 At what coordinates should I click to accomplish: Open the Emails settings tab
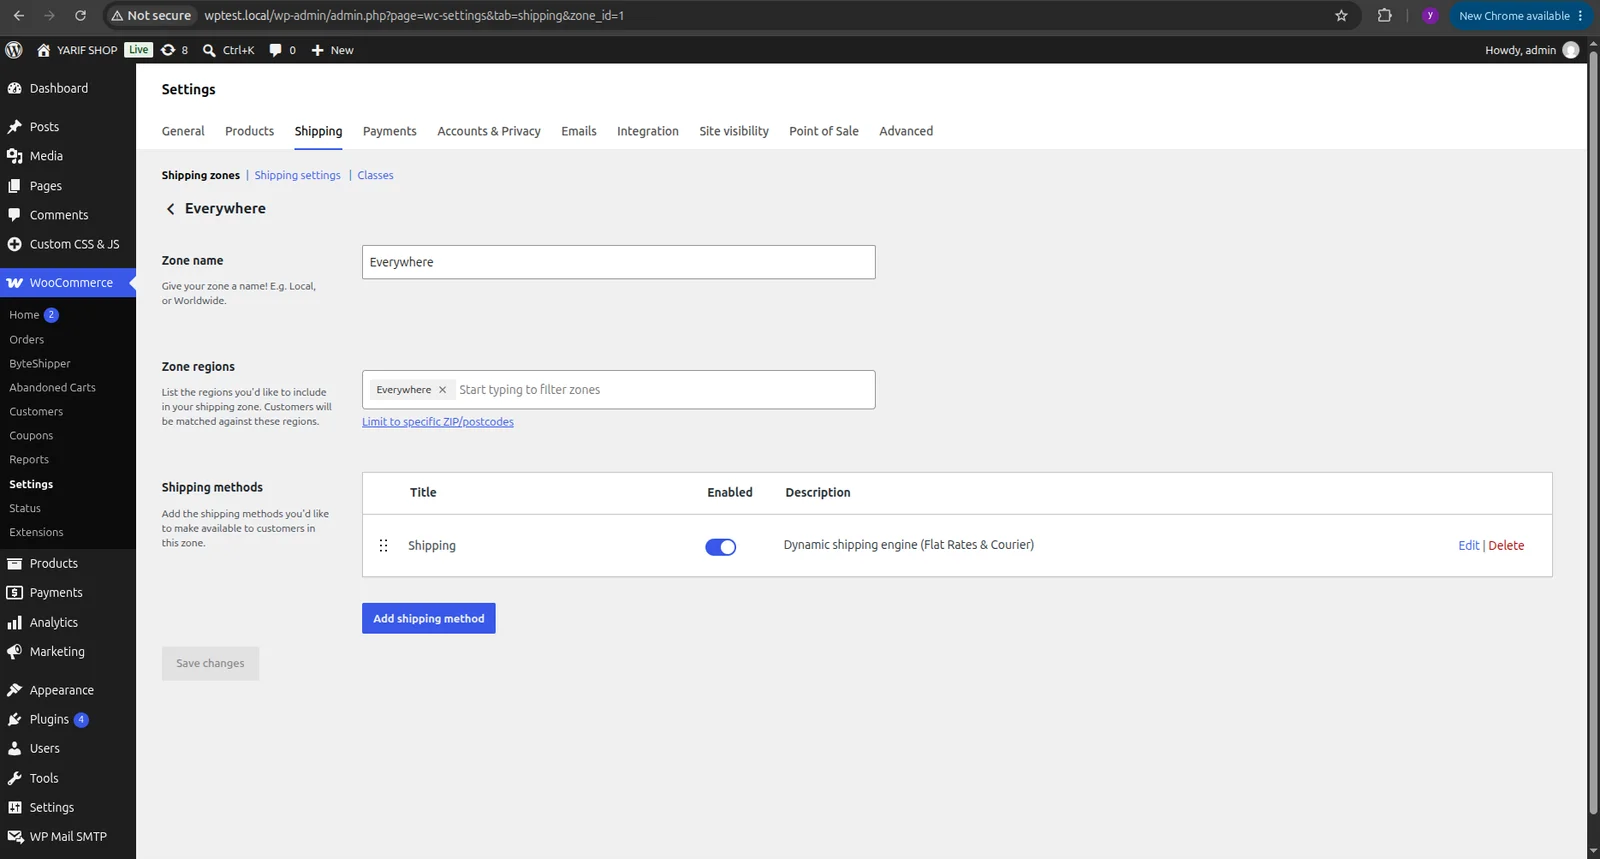[x=579, y=131]
